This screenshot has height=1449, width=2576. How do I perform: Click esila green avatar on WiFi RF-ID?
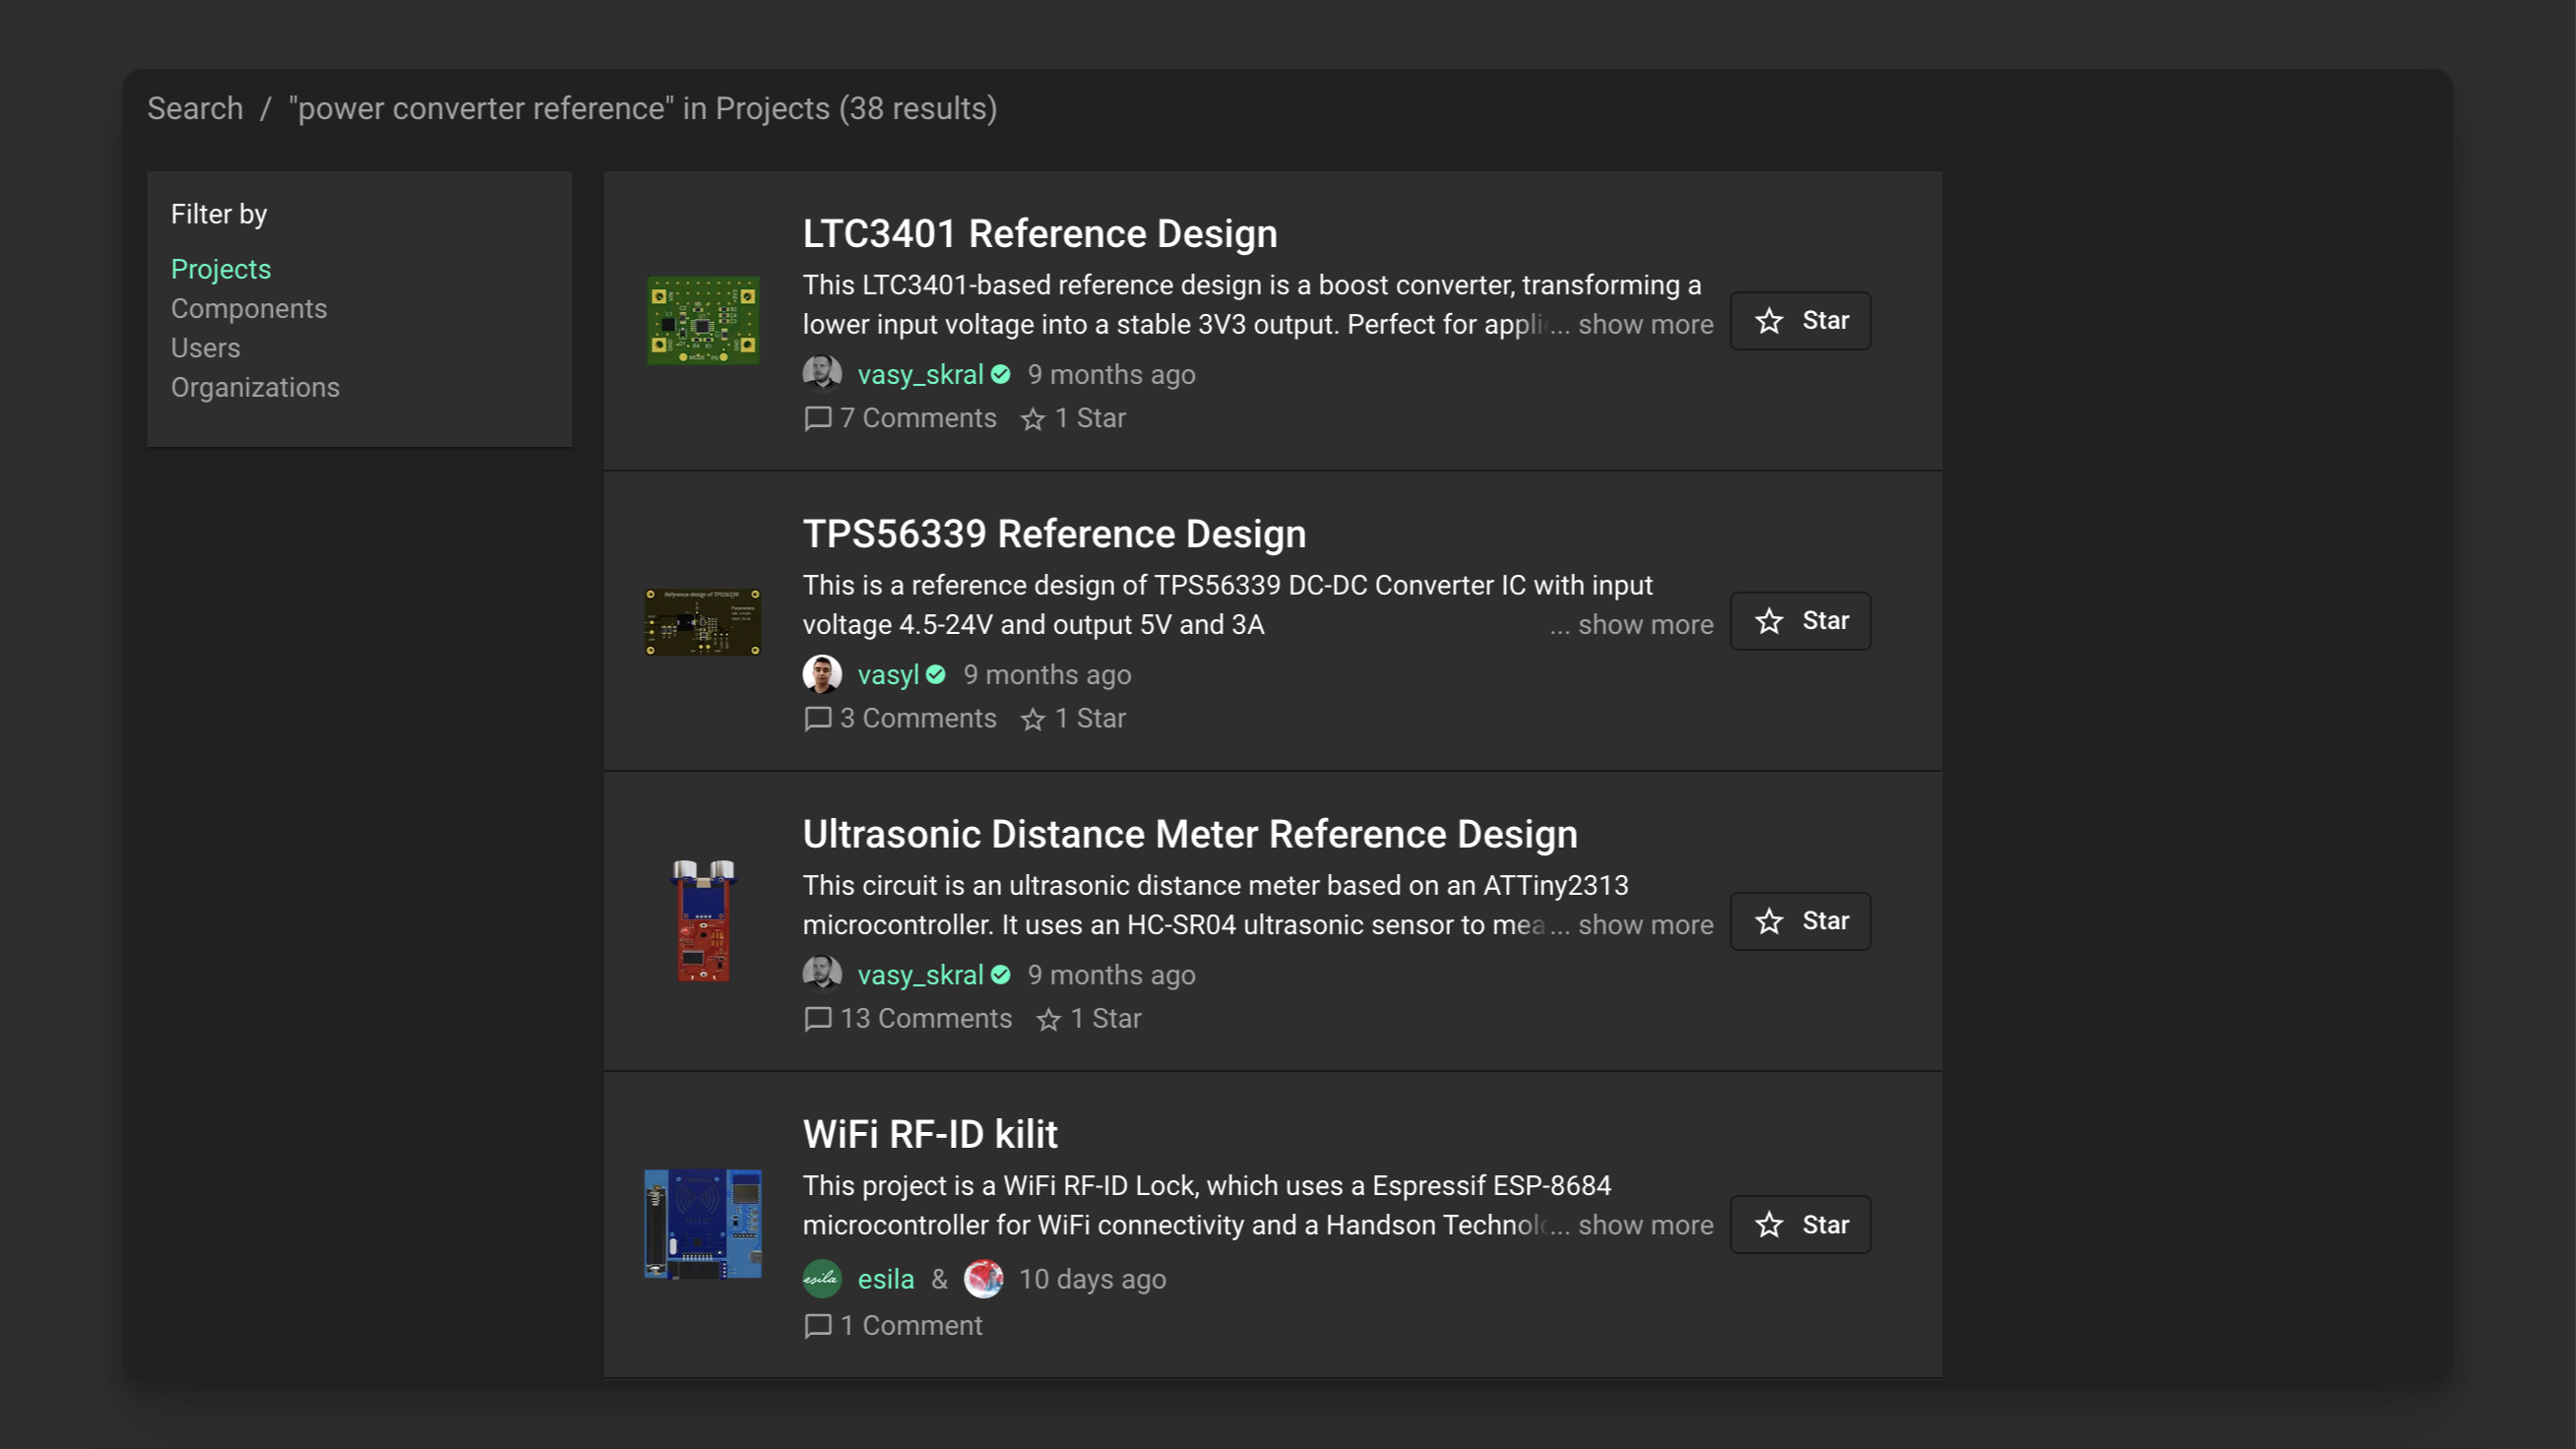[x=822, y=1278]
